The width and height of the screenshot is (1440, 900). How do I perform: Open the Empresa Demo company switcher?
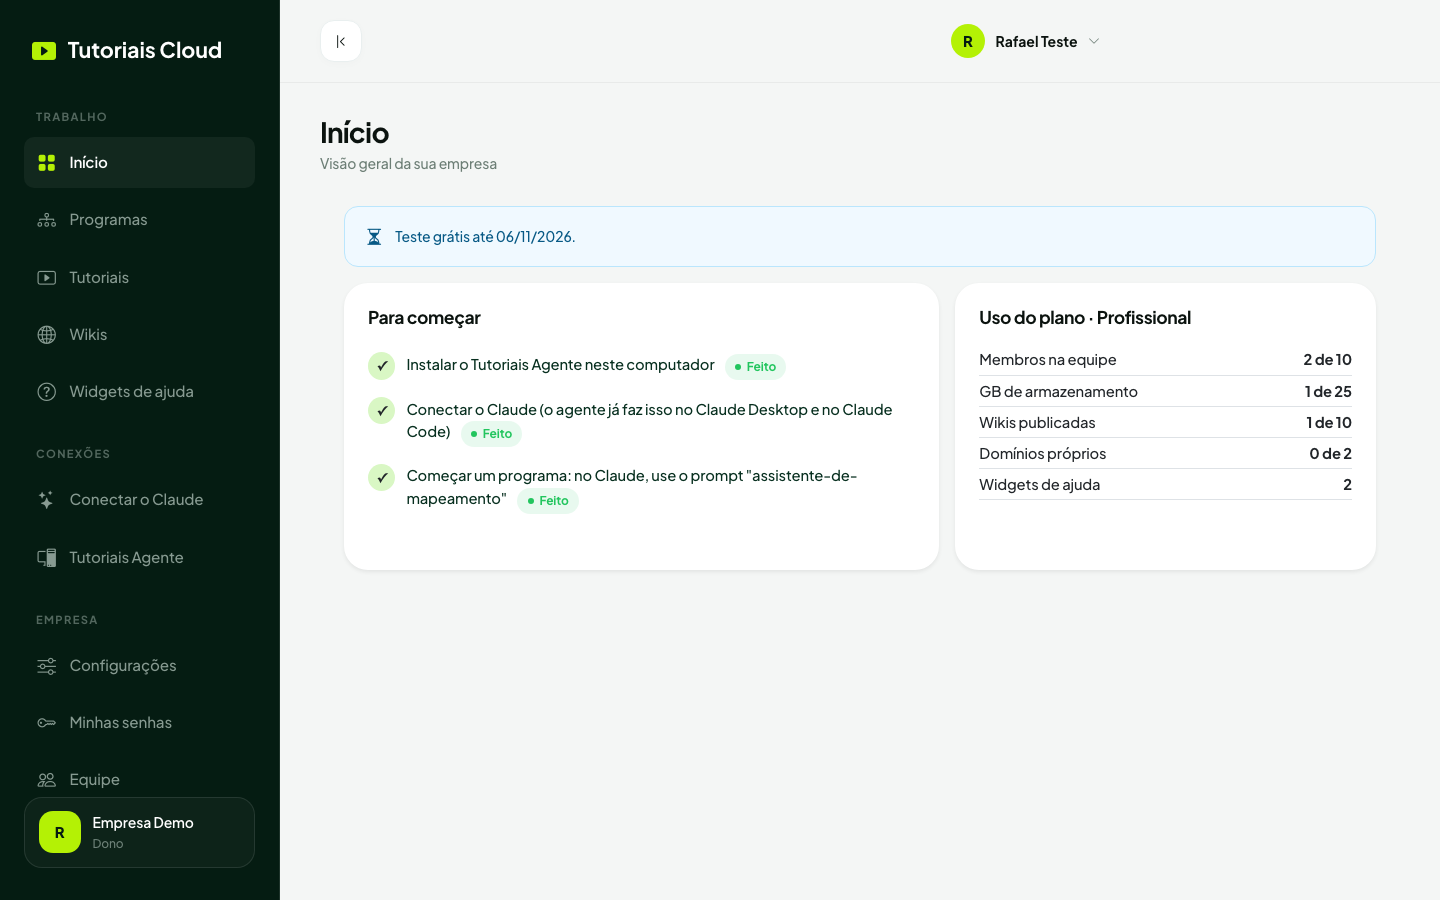pyautogui.click(x=139, y=832)
